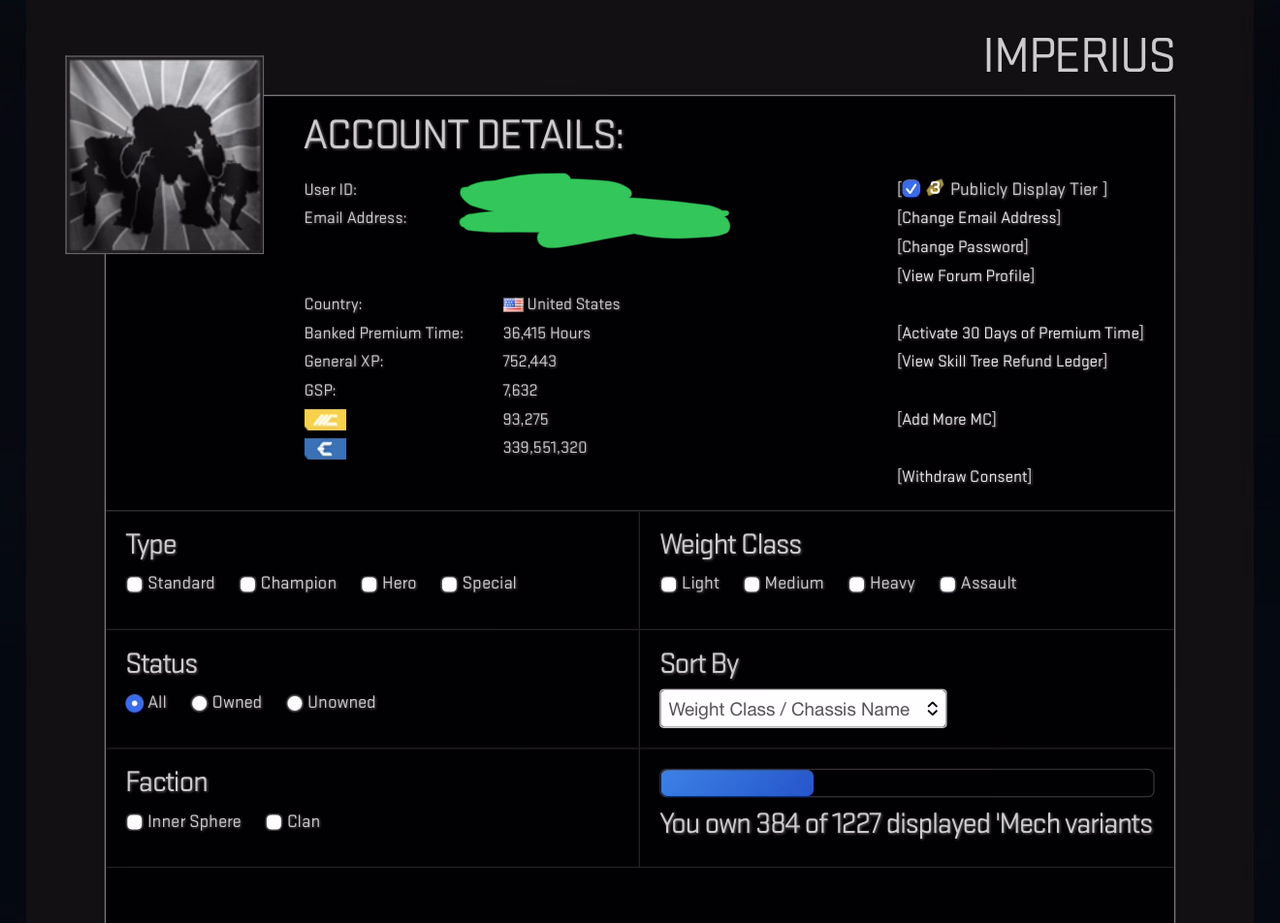Click the Email Address label
Screen dimensions: 1280x923
[x=355, y=218]
